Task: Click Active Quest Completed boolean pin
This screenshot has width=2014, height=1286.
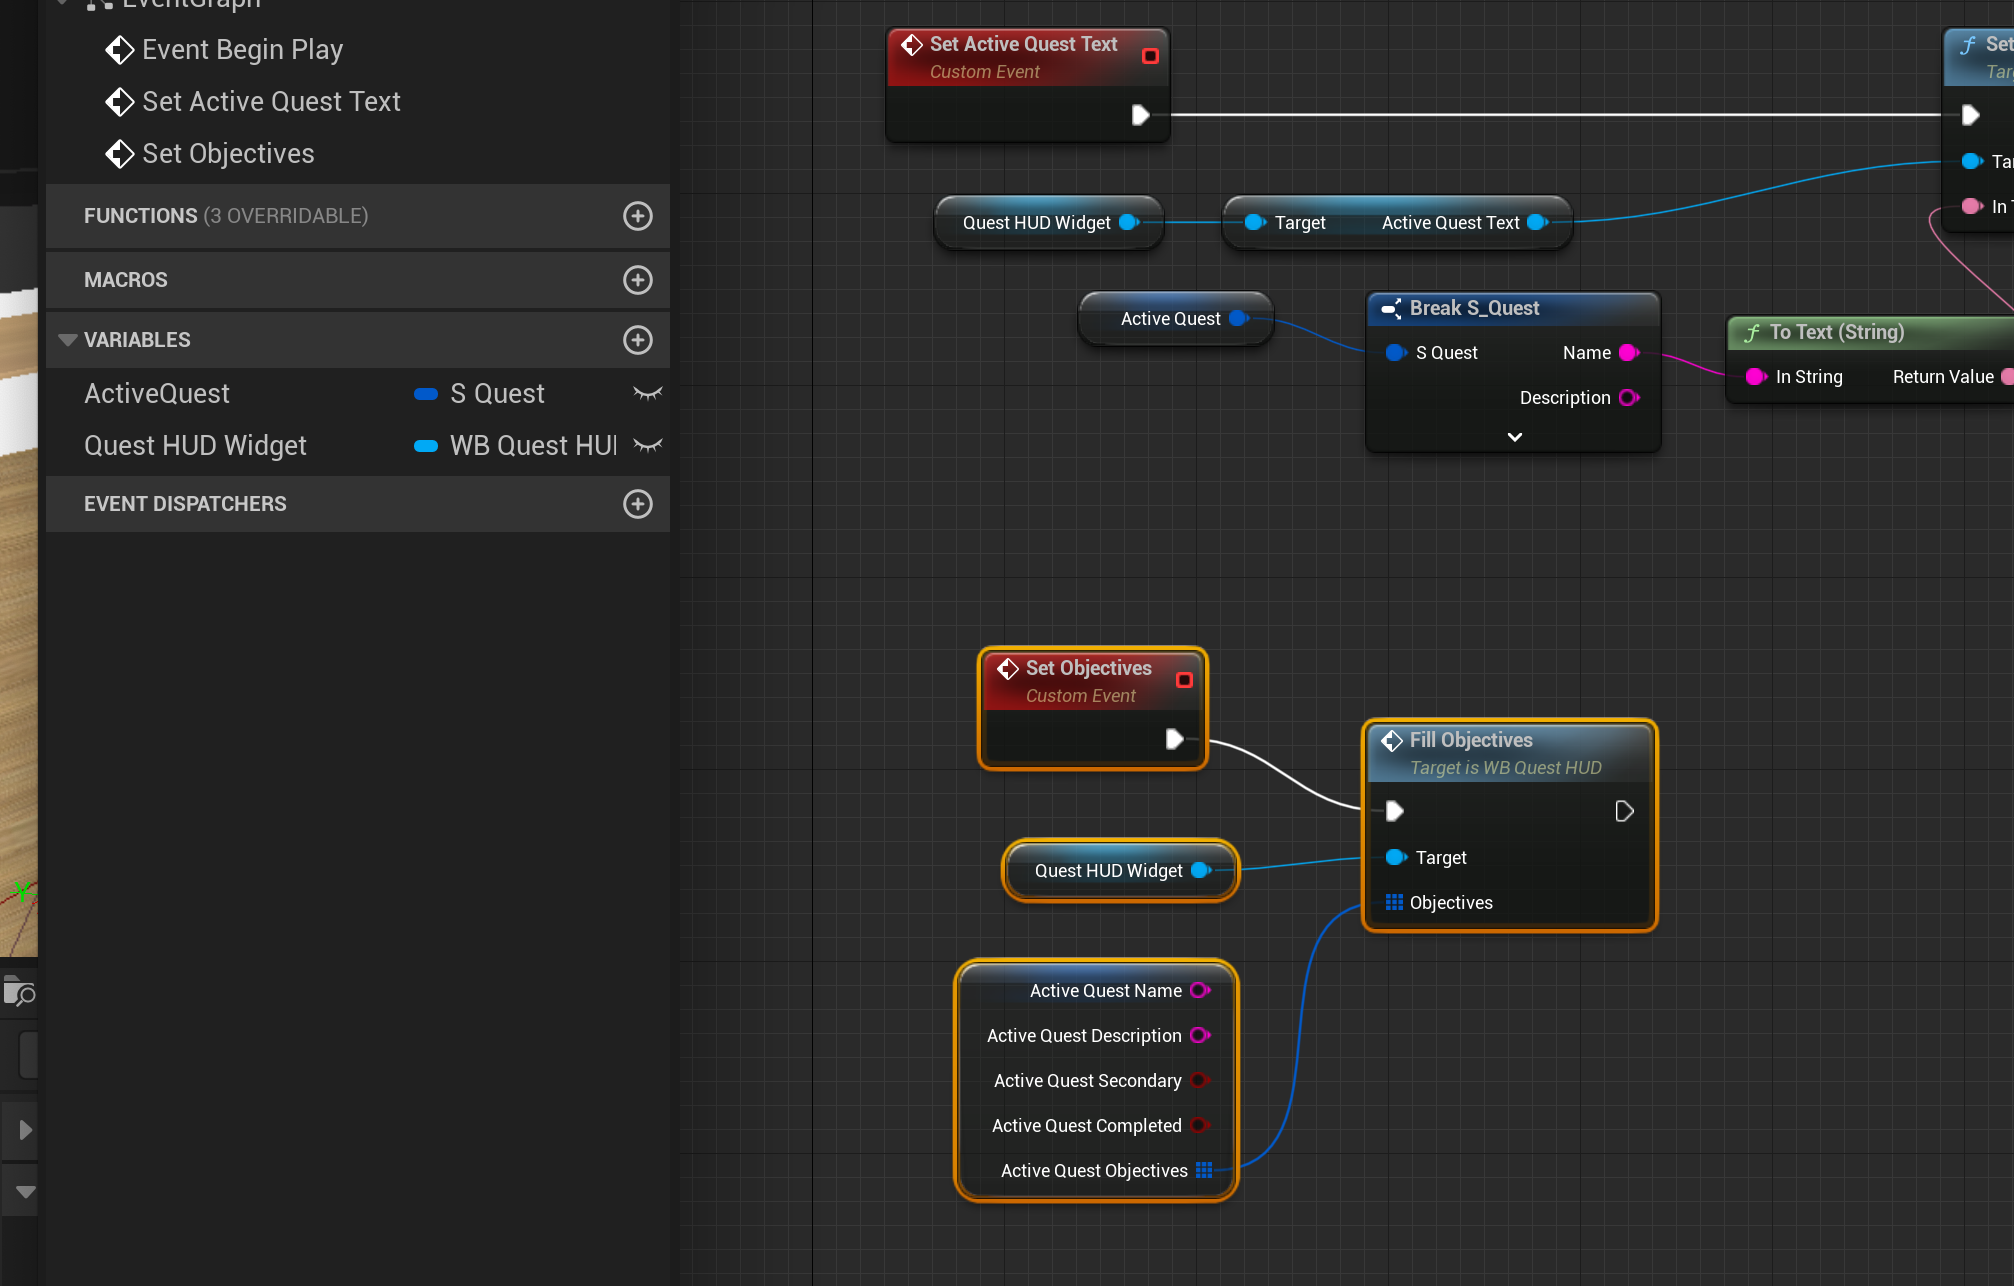Action: (x=1199, y=1126)
